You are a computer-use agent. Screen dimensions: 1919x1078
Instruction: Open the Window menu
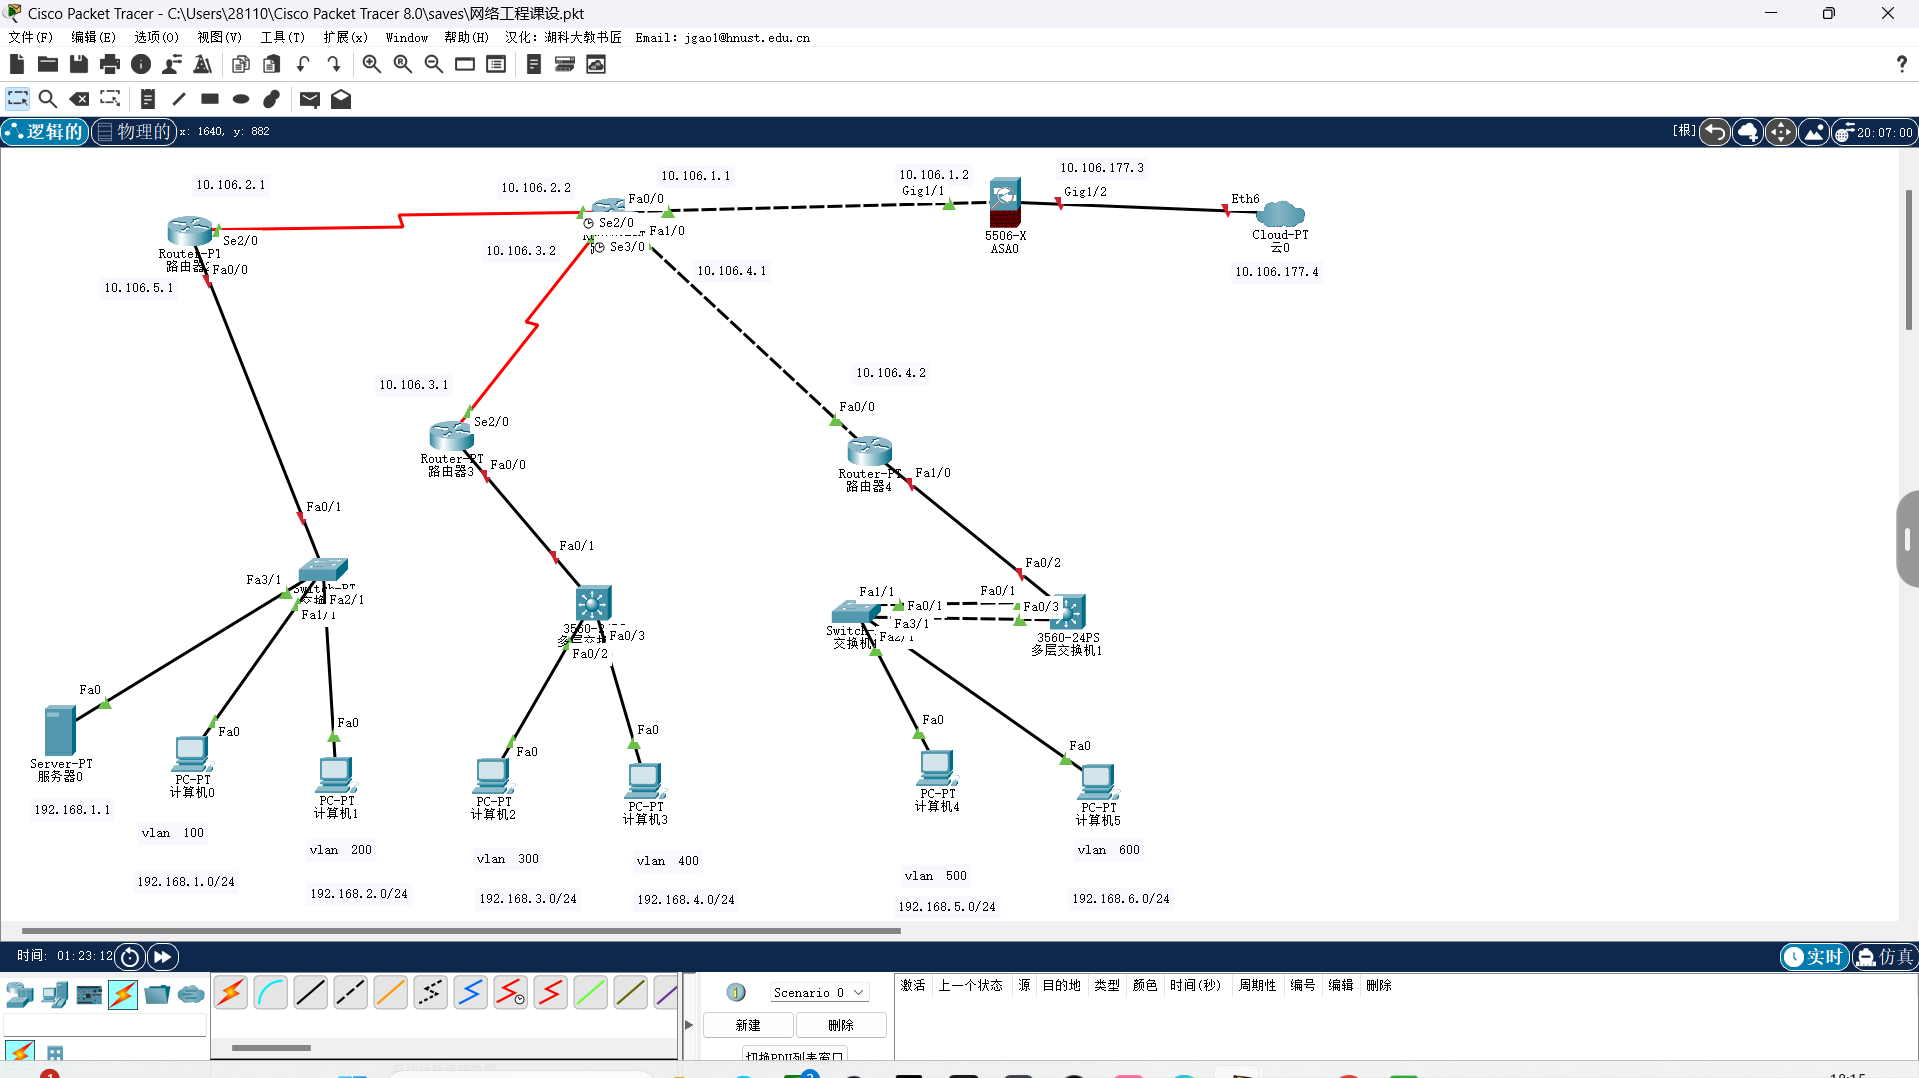[x=406, y=37]
